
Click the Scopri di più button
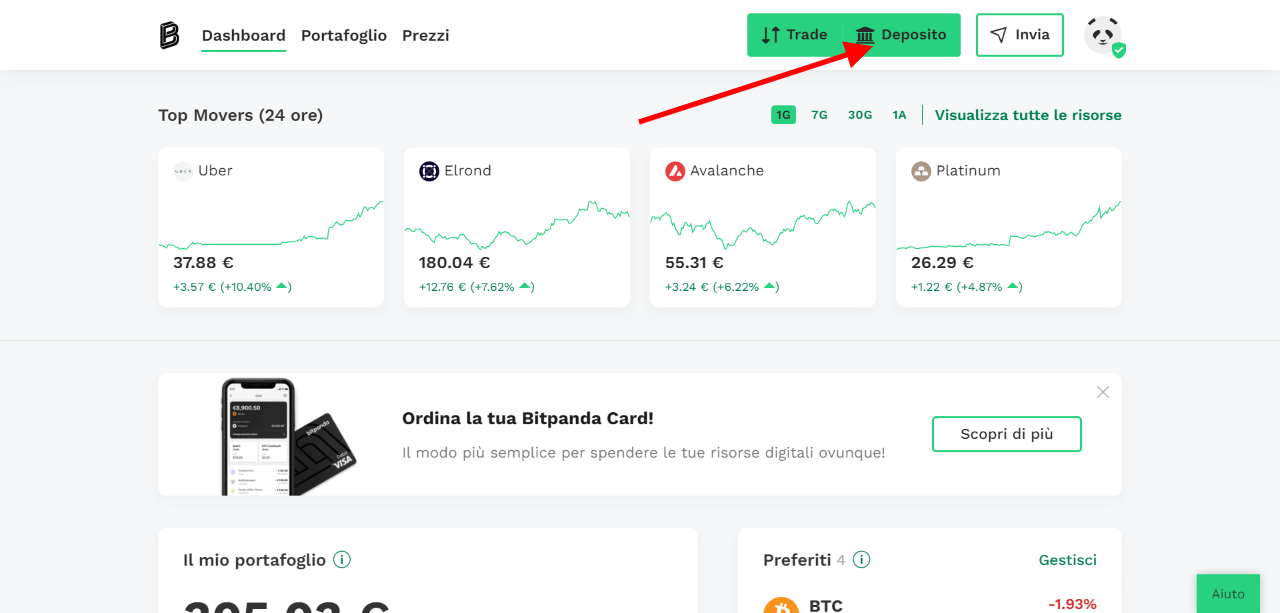[1007, 434]
